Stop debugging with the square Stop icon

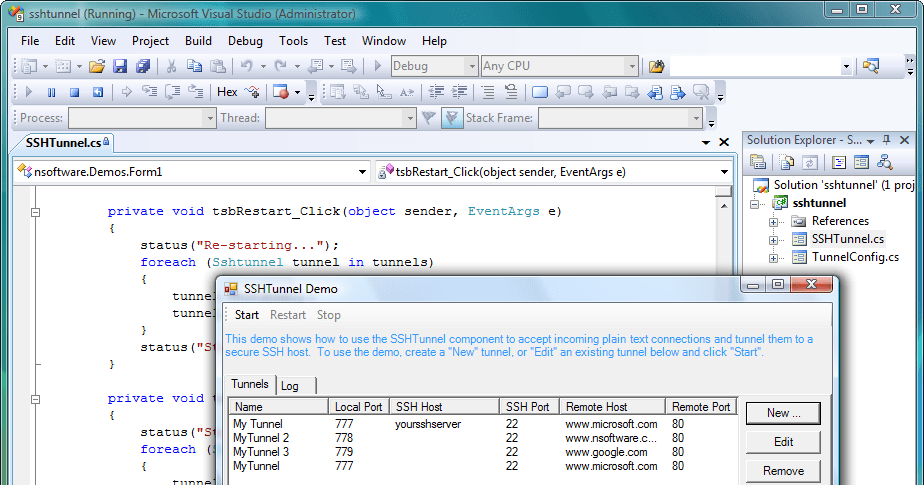pyautogui.click(x=75, y=92)
